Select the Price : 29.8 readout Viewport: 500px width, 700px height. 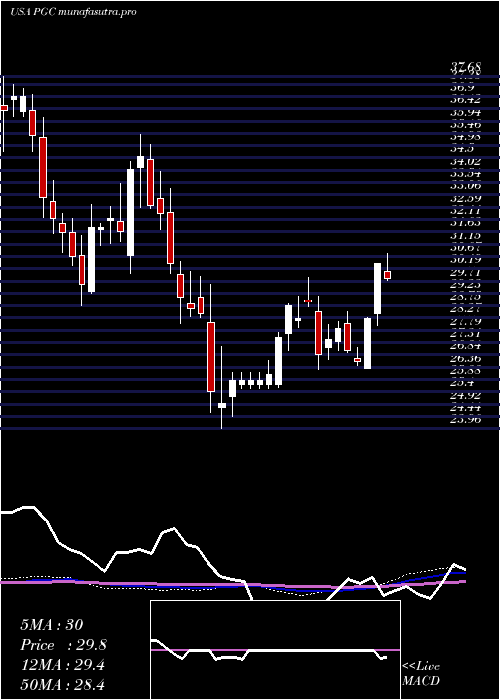click(x=63, y=645)
